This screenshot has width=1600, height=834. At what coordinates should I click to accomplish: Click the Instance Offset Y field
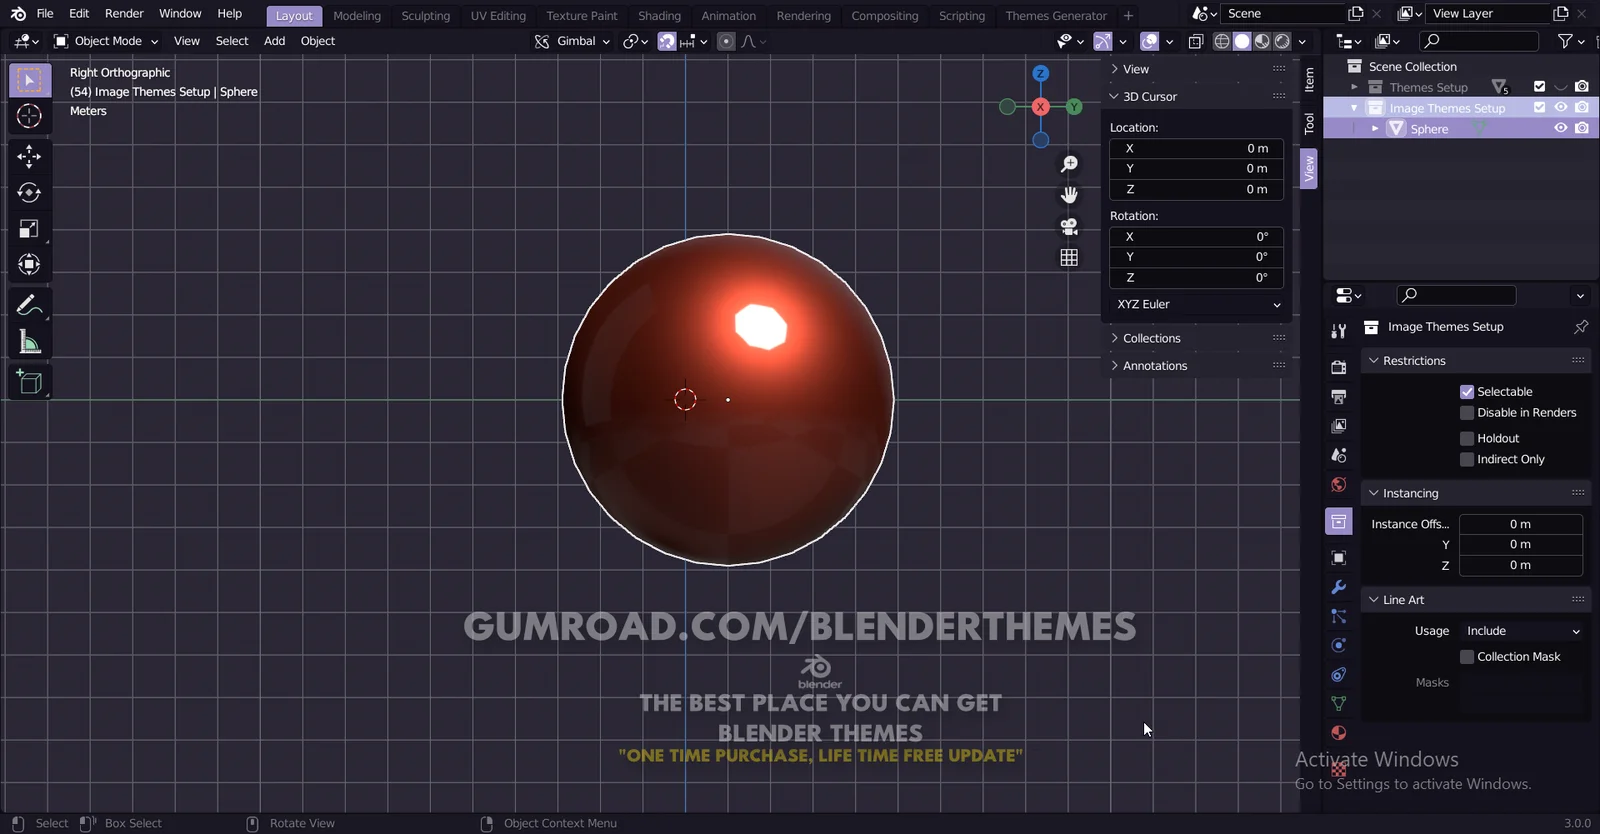pos(1520,545)
